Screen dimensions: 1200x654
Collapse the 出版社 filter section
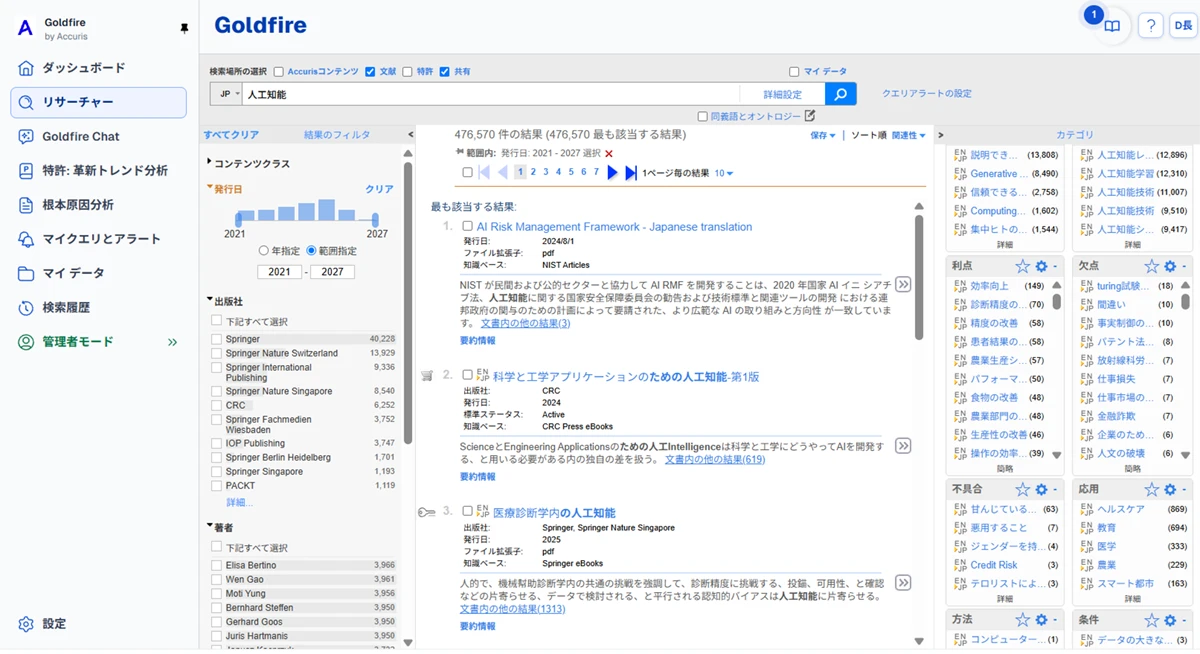click(224, 301)
